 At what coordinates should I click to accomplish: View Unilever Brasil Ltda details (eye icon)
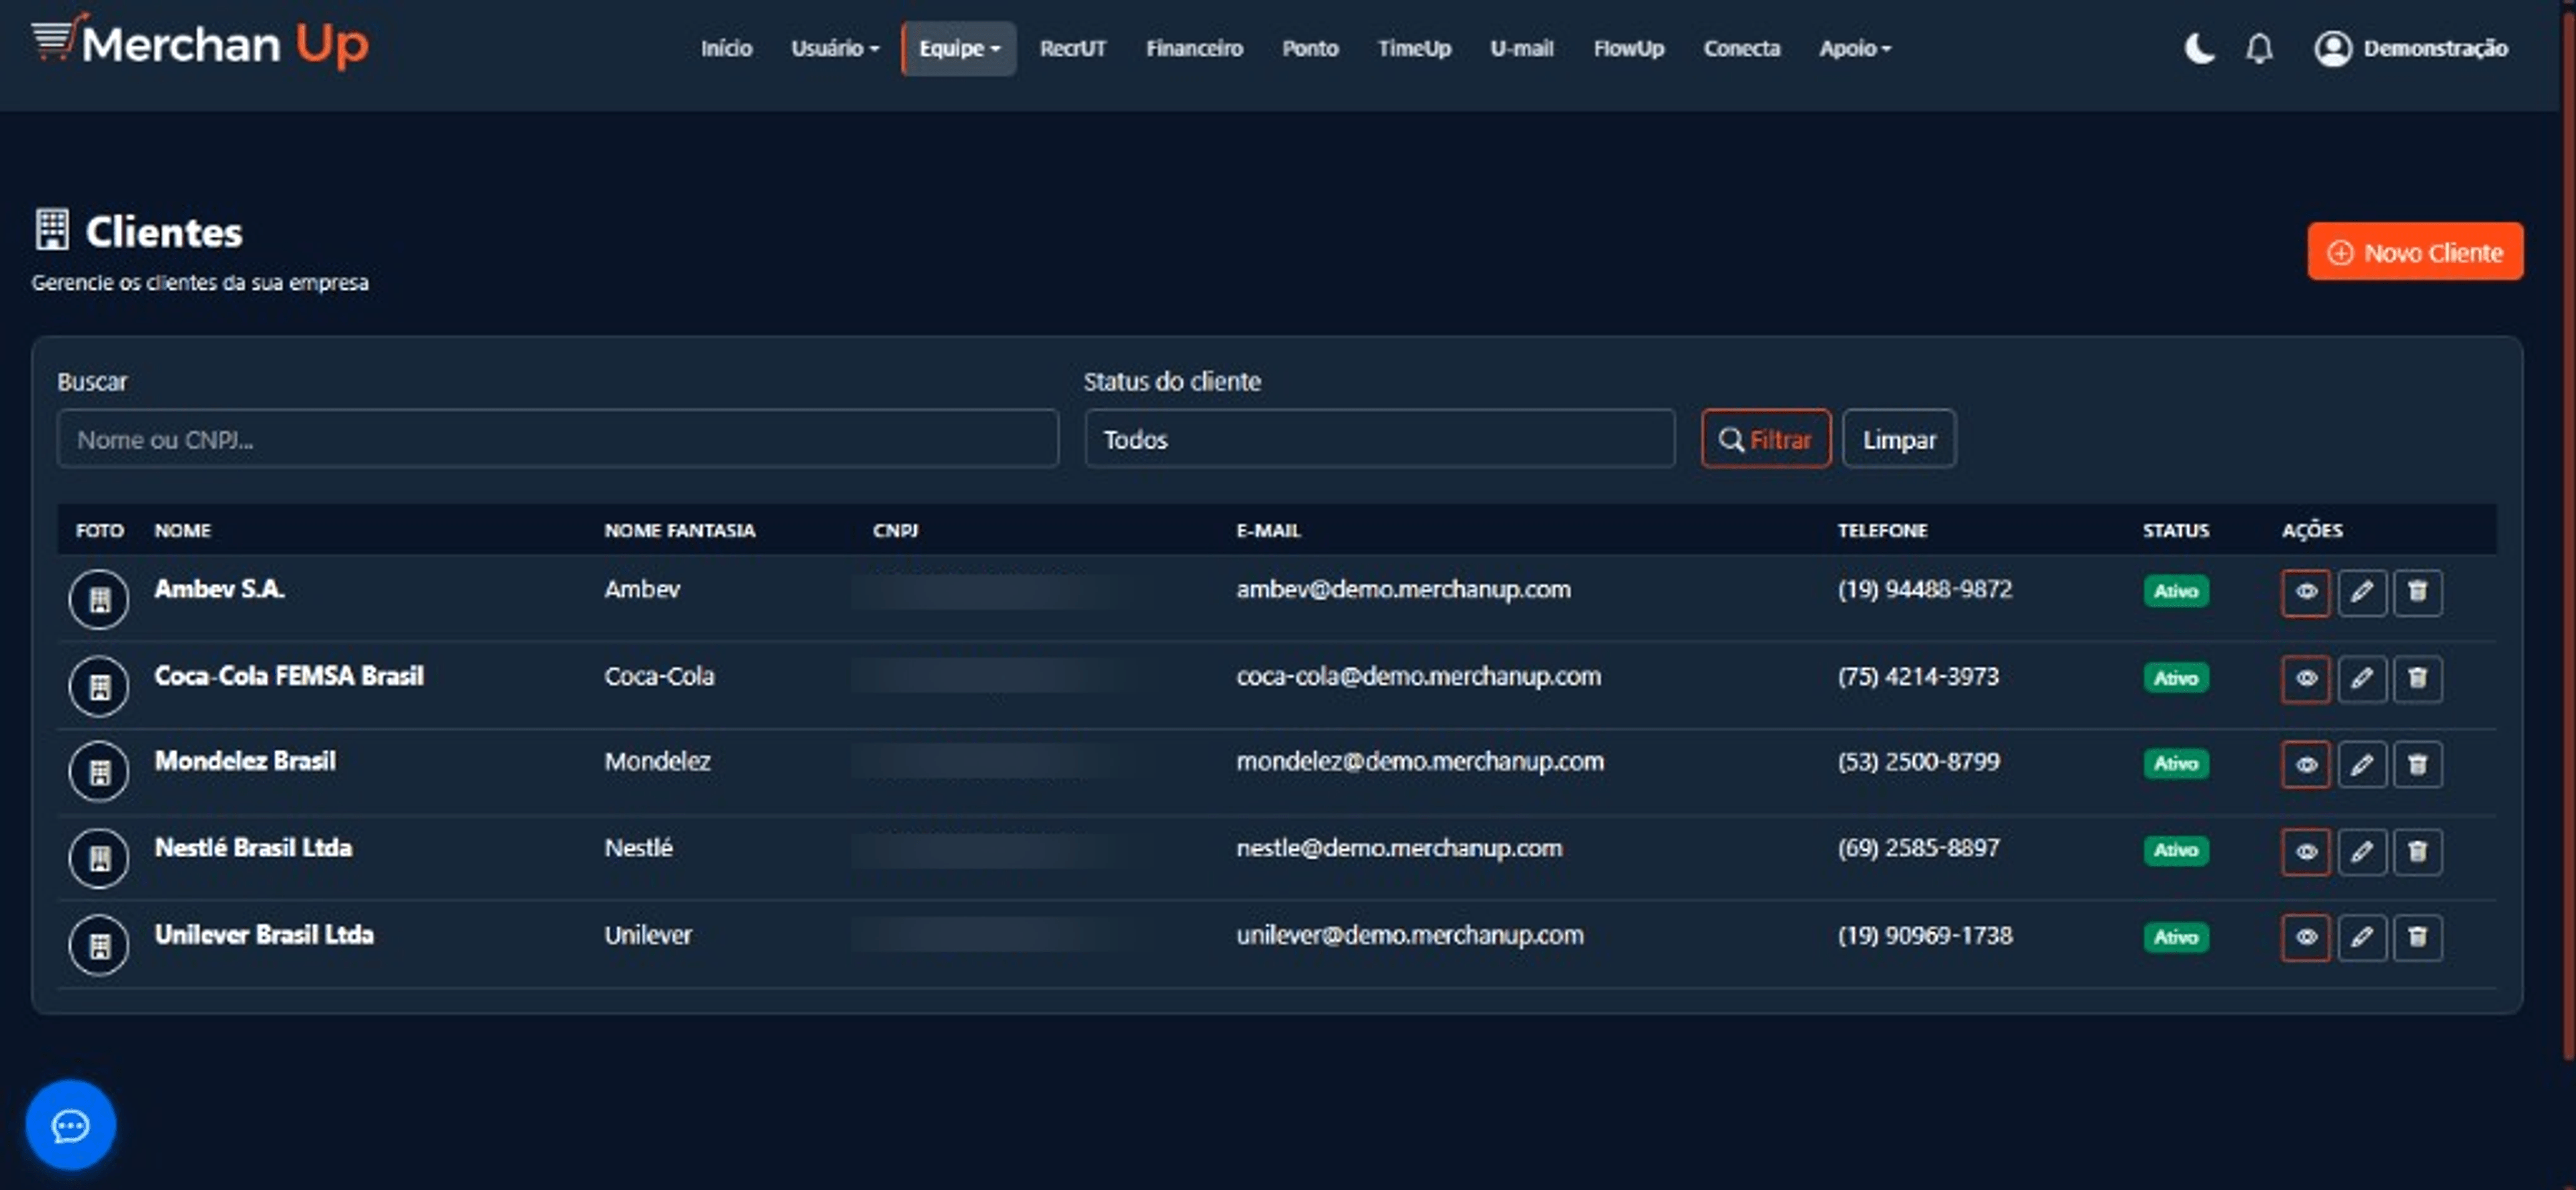[x=2305, y=938]
